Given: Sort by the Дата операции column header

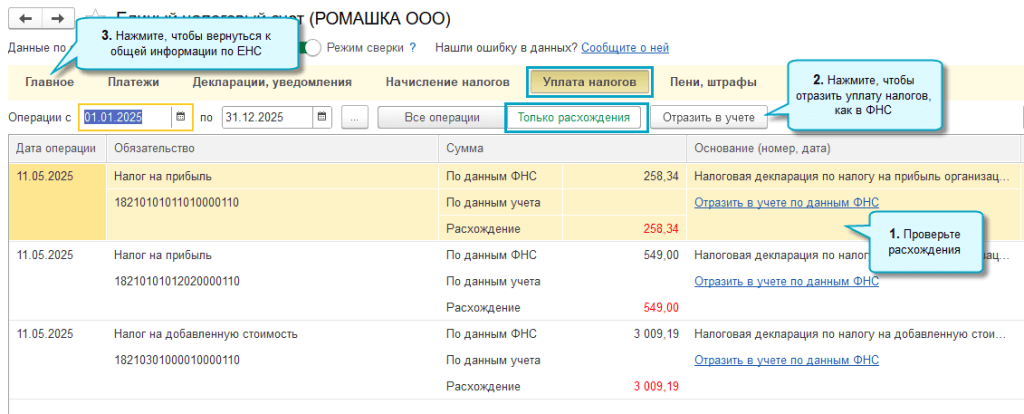Looking at the screenshot, I should [x=56, y=148].
